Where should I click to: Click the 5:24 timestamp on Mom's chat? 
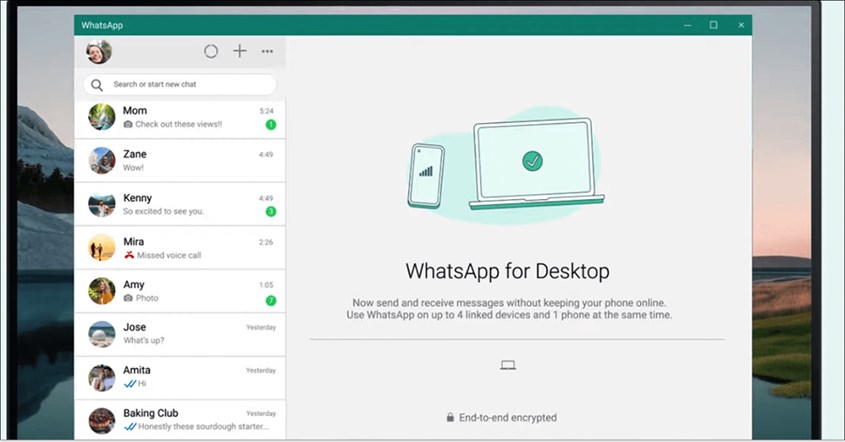(266, 111)
